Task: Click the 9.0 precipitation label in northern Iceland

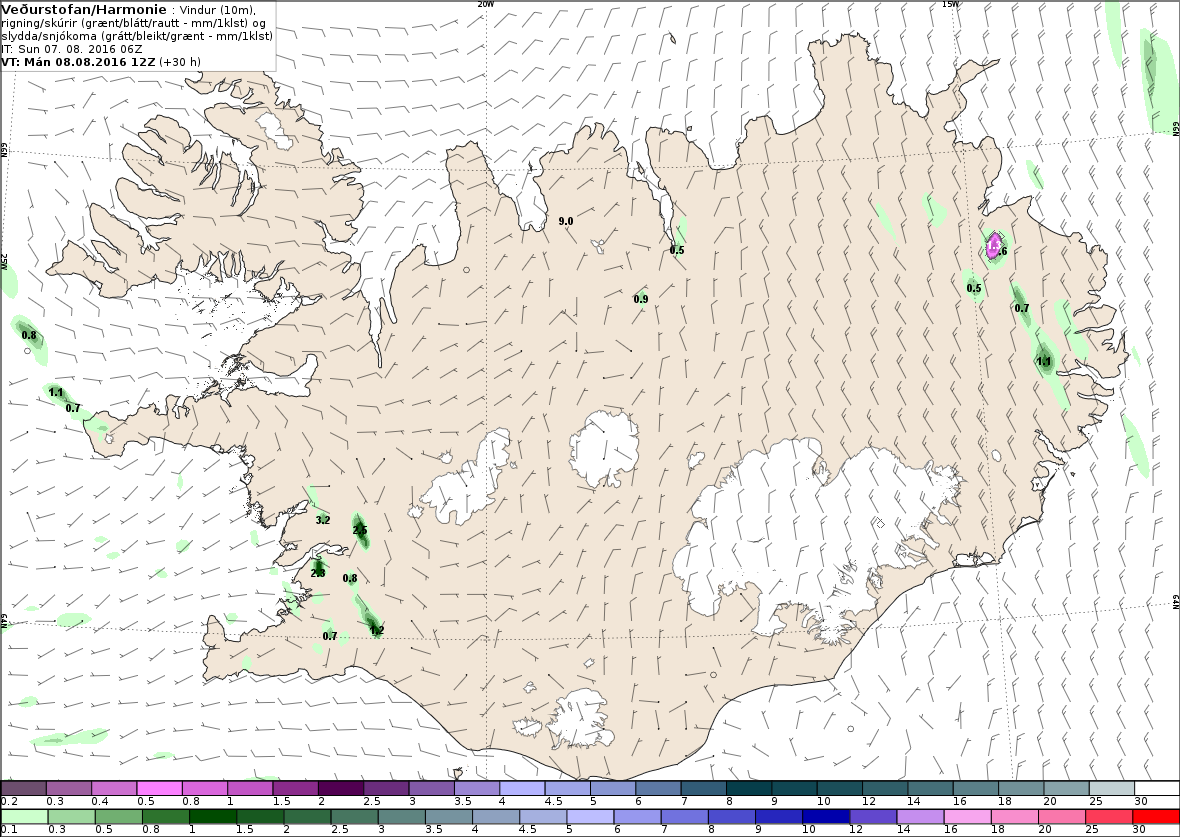Action: [x=566, y=221]
